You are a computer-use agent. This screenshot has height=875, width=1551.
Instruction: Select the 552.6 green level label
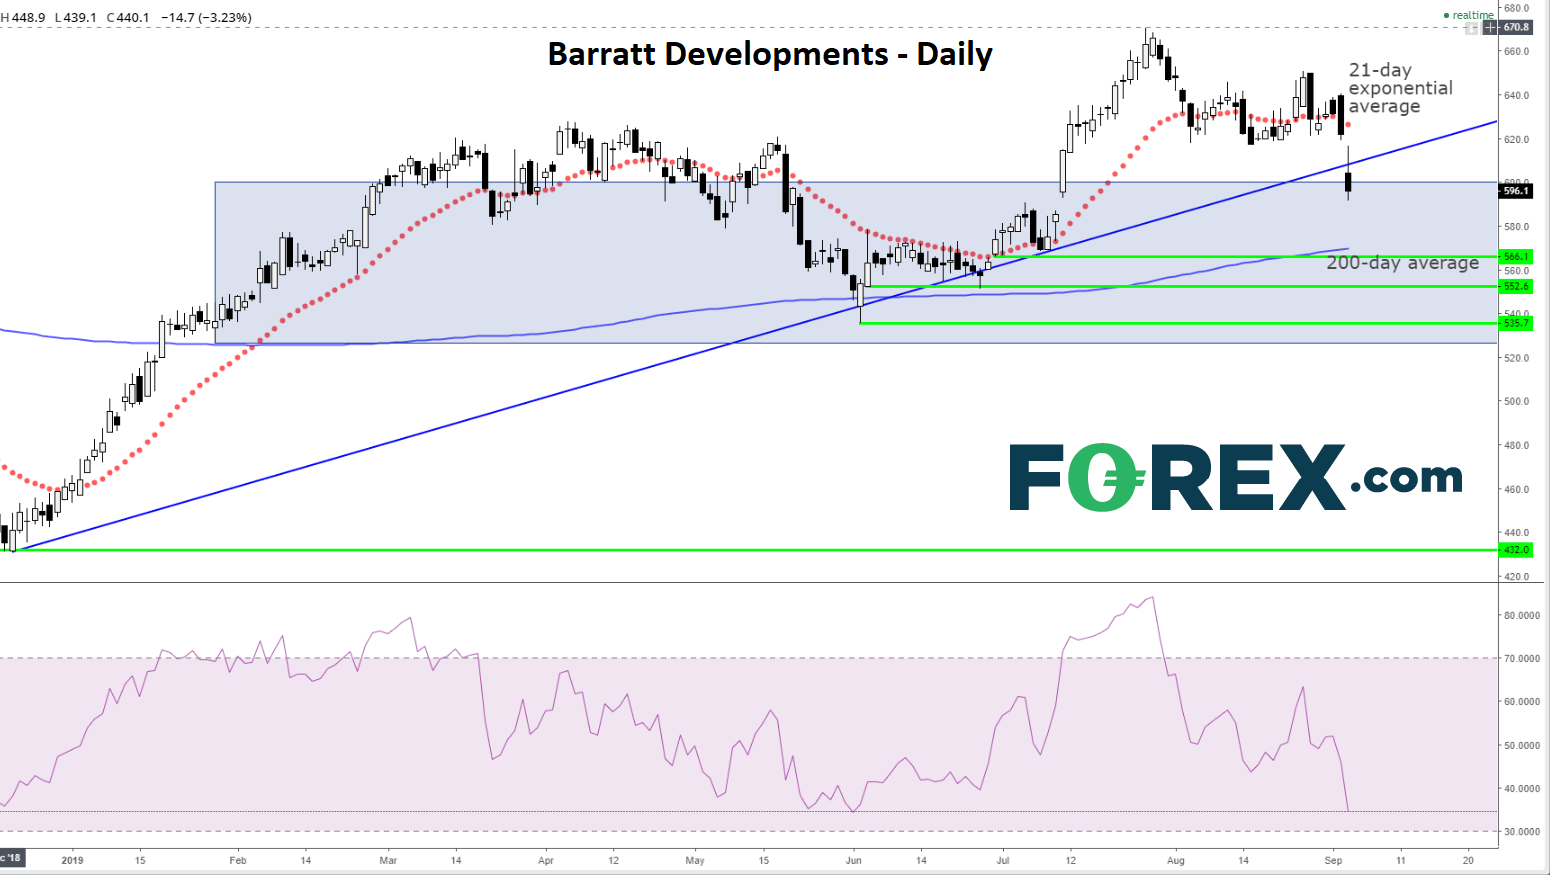[1516, 286]
